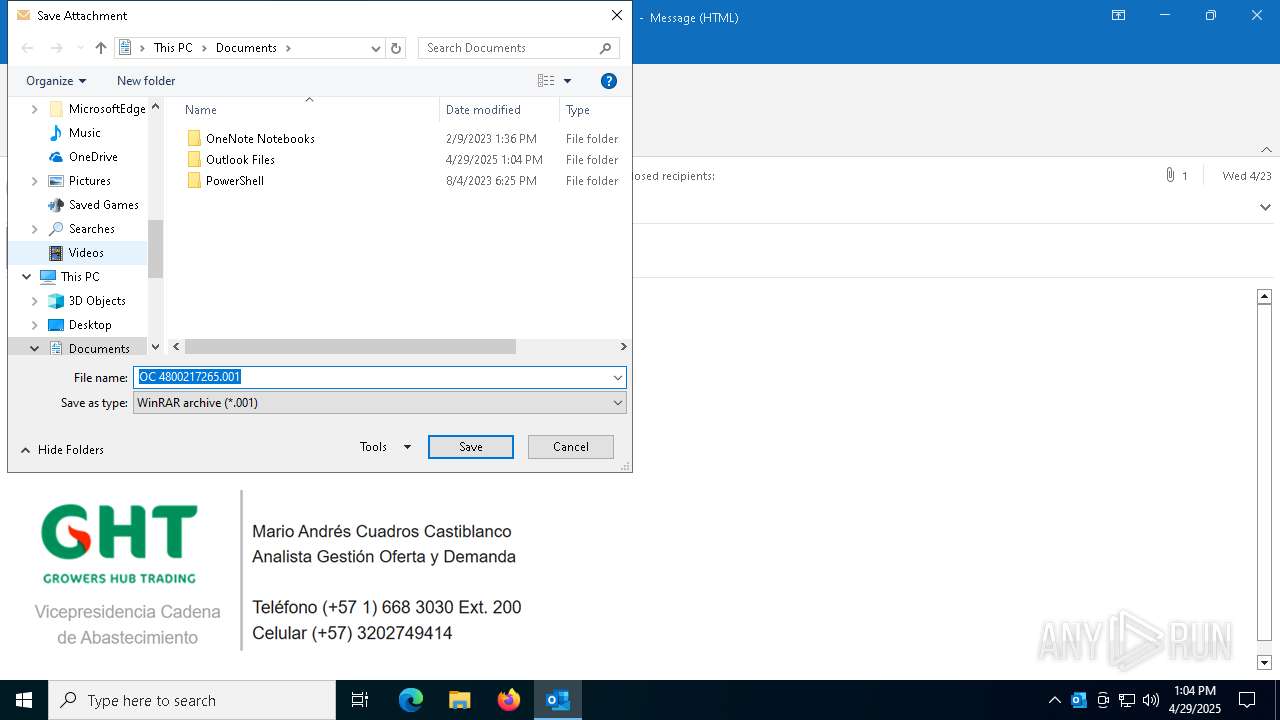Open the Windows Start menu
The width and height of the screenshot is (1280, 720).
tap(24, 700)
